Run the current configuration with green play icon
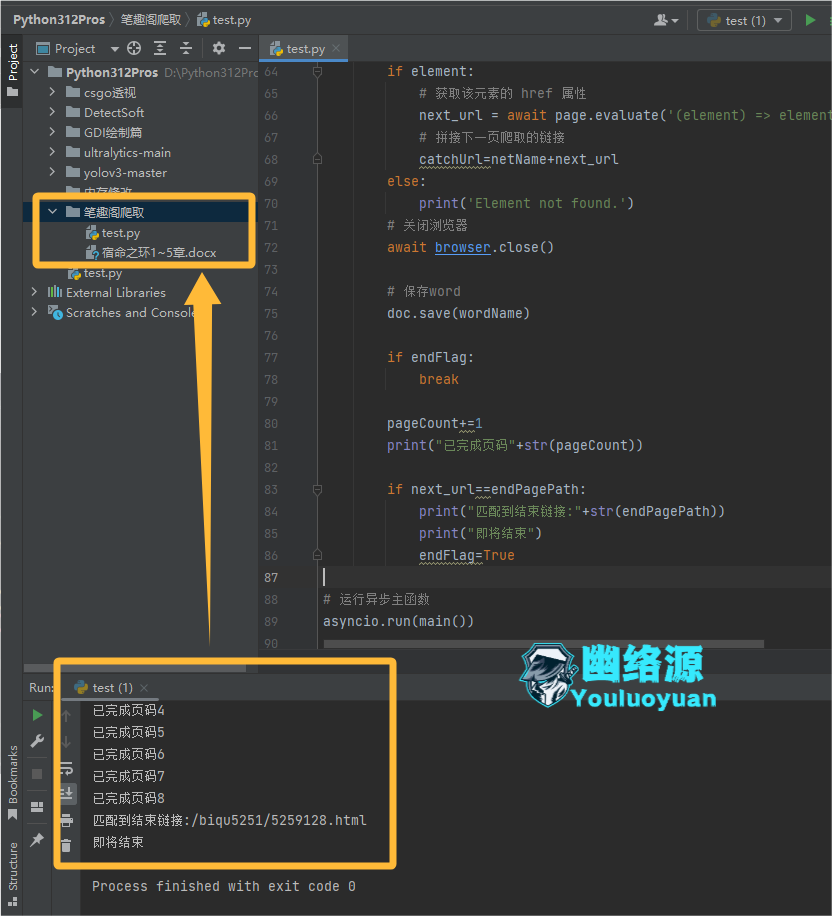Viewport: 832px width, 916px height. [x=810, y=19]
